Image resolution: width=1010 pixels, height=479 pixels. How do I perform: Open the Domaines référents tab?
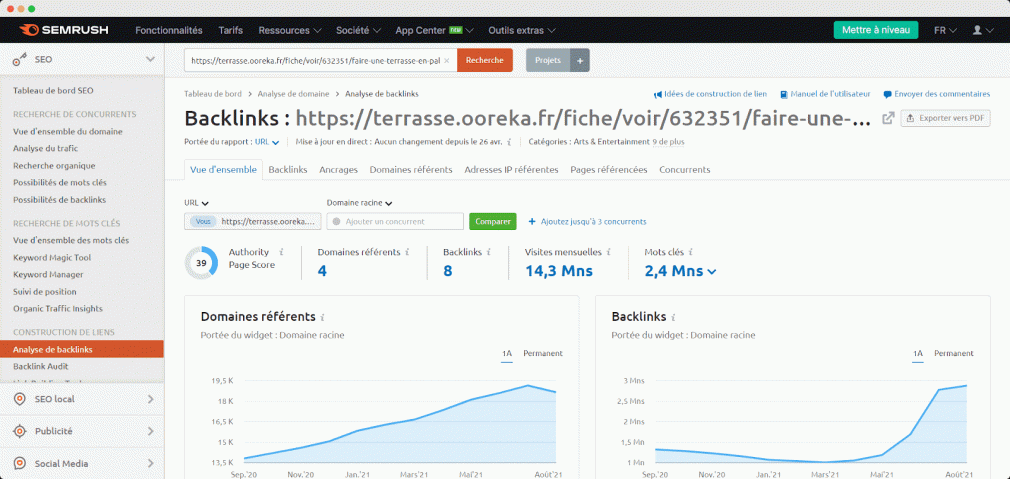click(411, 170)
